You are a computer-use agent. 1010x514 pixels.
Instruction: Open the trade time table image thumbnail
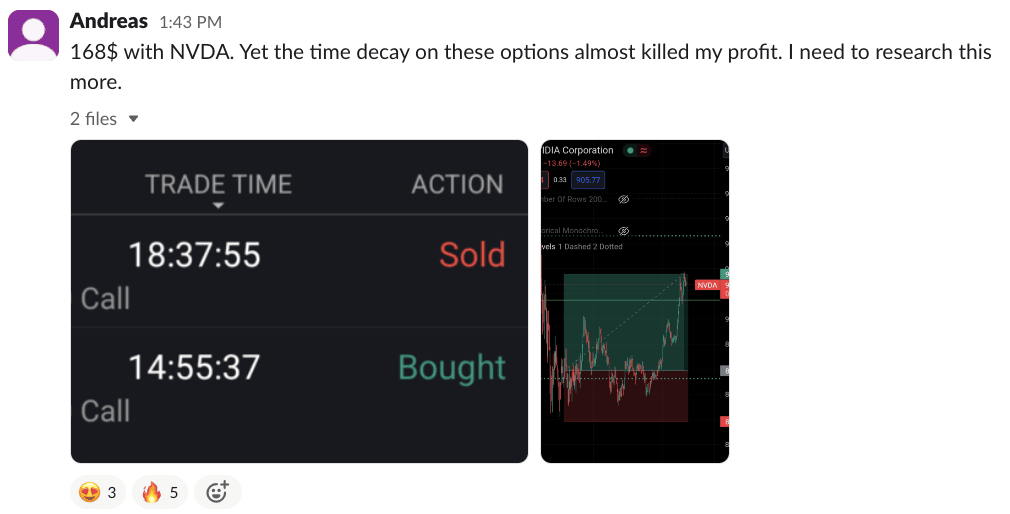[x=299, y=301]
